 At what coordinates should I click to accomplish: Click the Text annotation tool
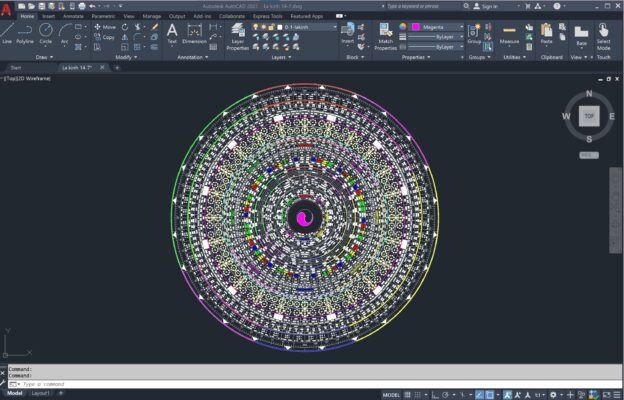click(172, 33)
